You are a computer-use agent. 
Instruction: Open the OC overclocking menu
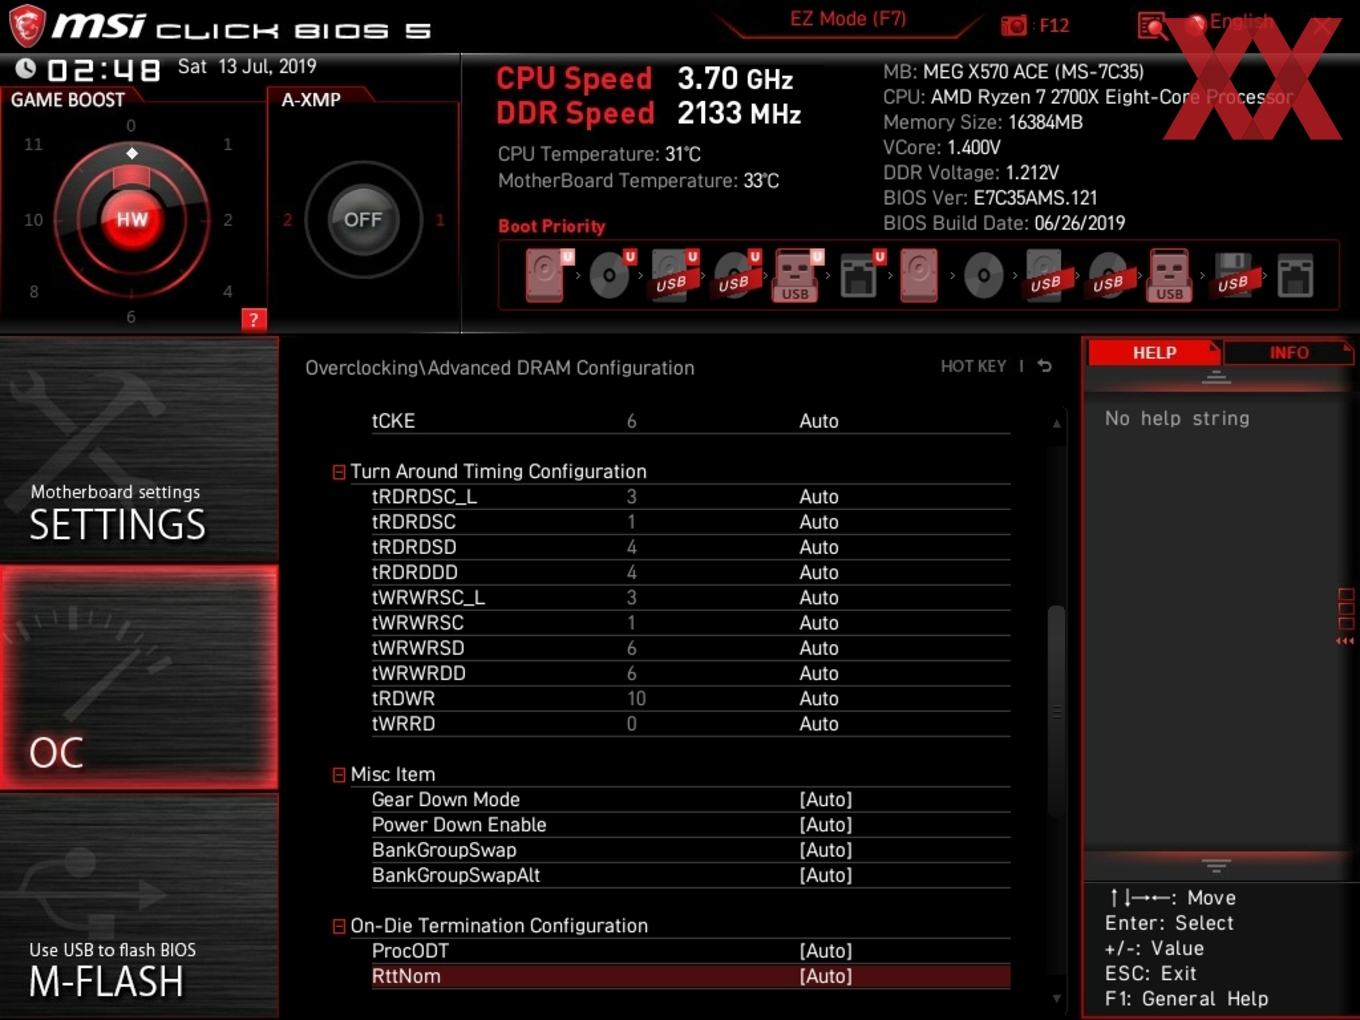click(139, 677)
